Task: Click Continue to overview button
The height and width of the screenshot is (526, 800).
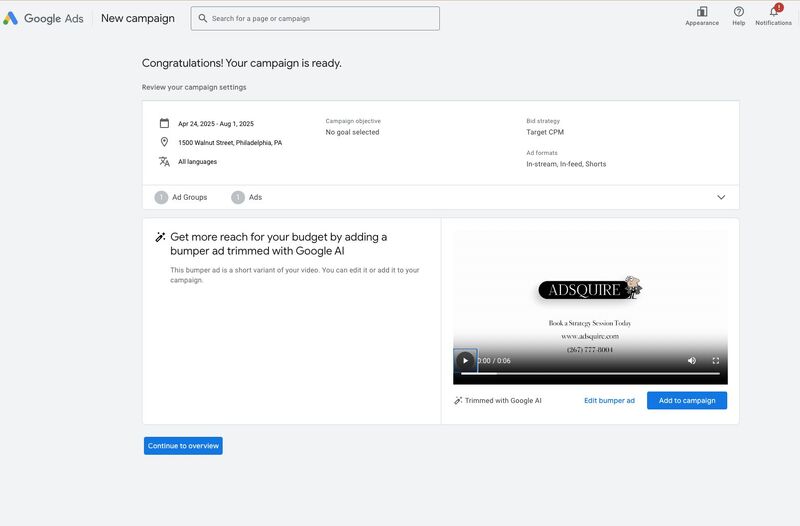Action: [x=183, y=446]
